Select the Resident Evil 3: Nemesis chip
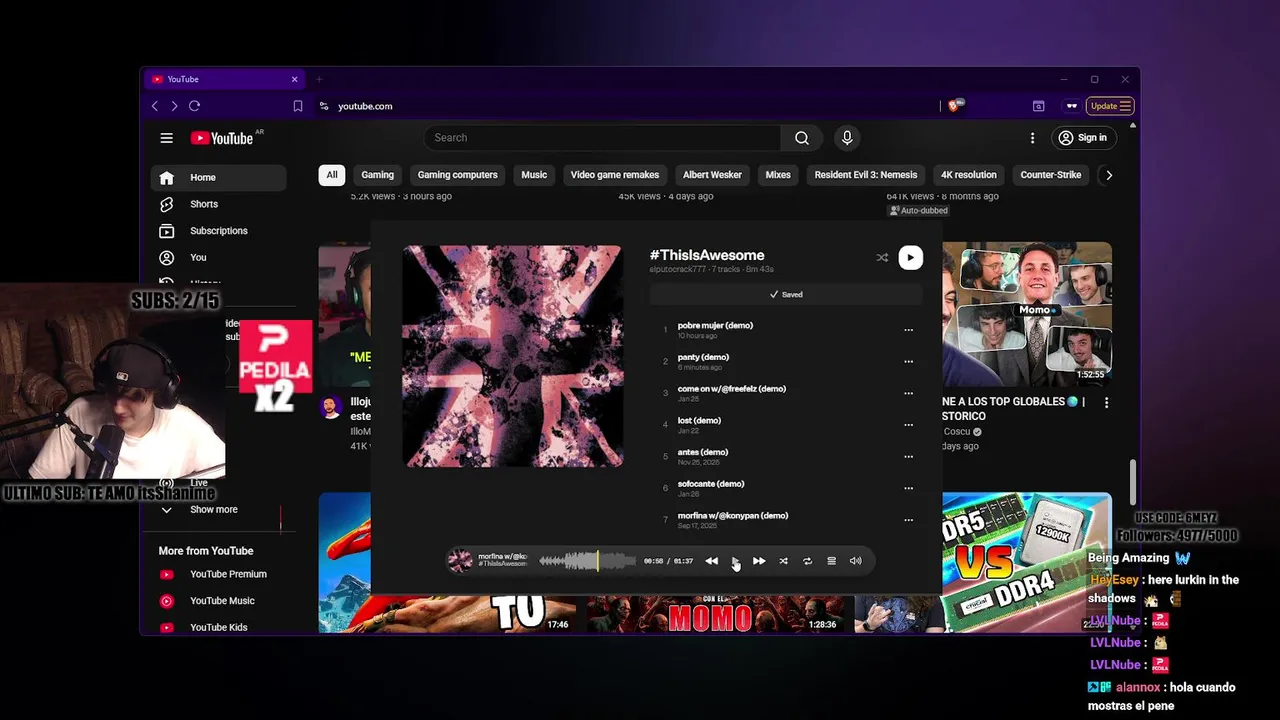This screenshot has height=720, width=1280. click(866, 175)
